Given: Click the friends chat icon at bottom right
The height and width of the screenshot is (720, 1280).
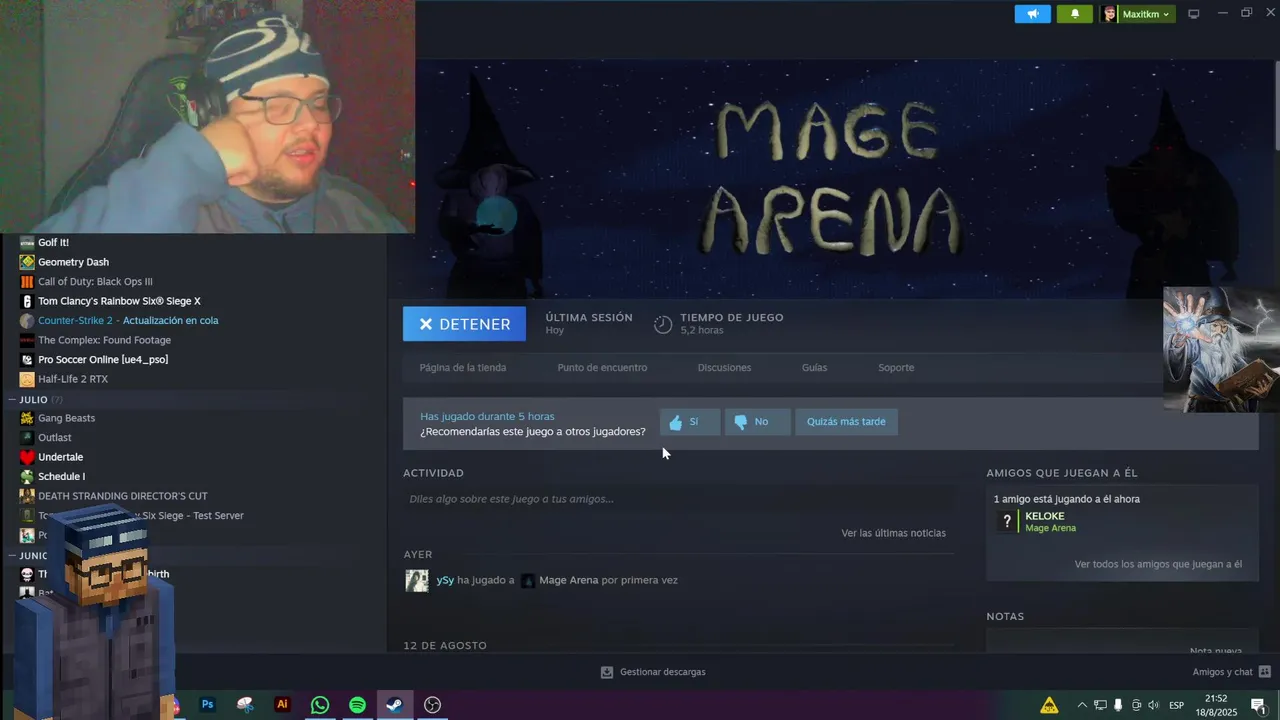Looking at the screenshot, I should [x=1264, y=672].
